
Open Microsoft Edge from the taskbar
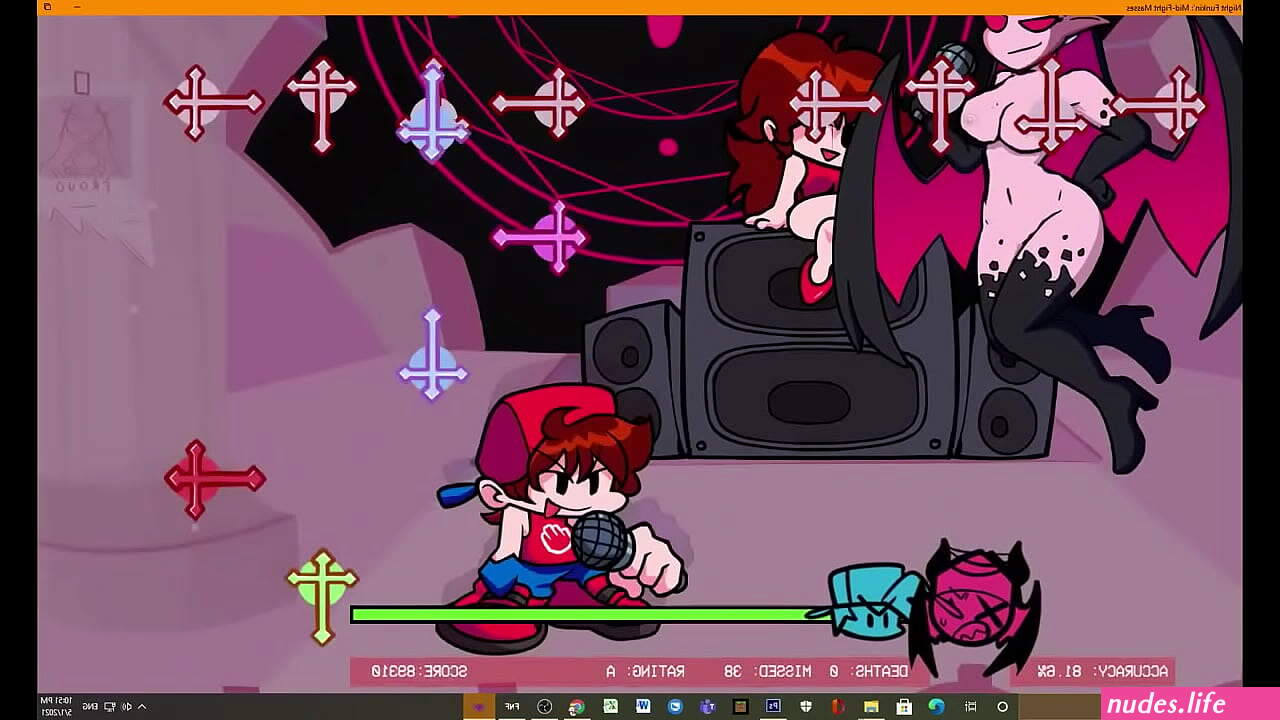[x=936, y=706]
